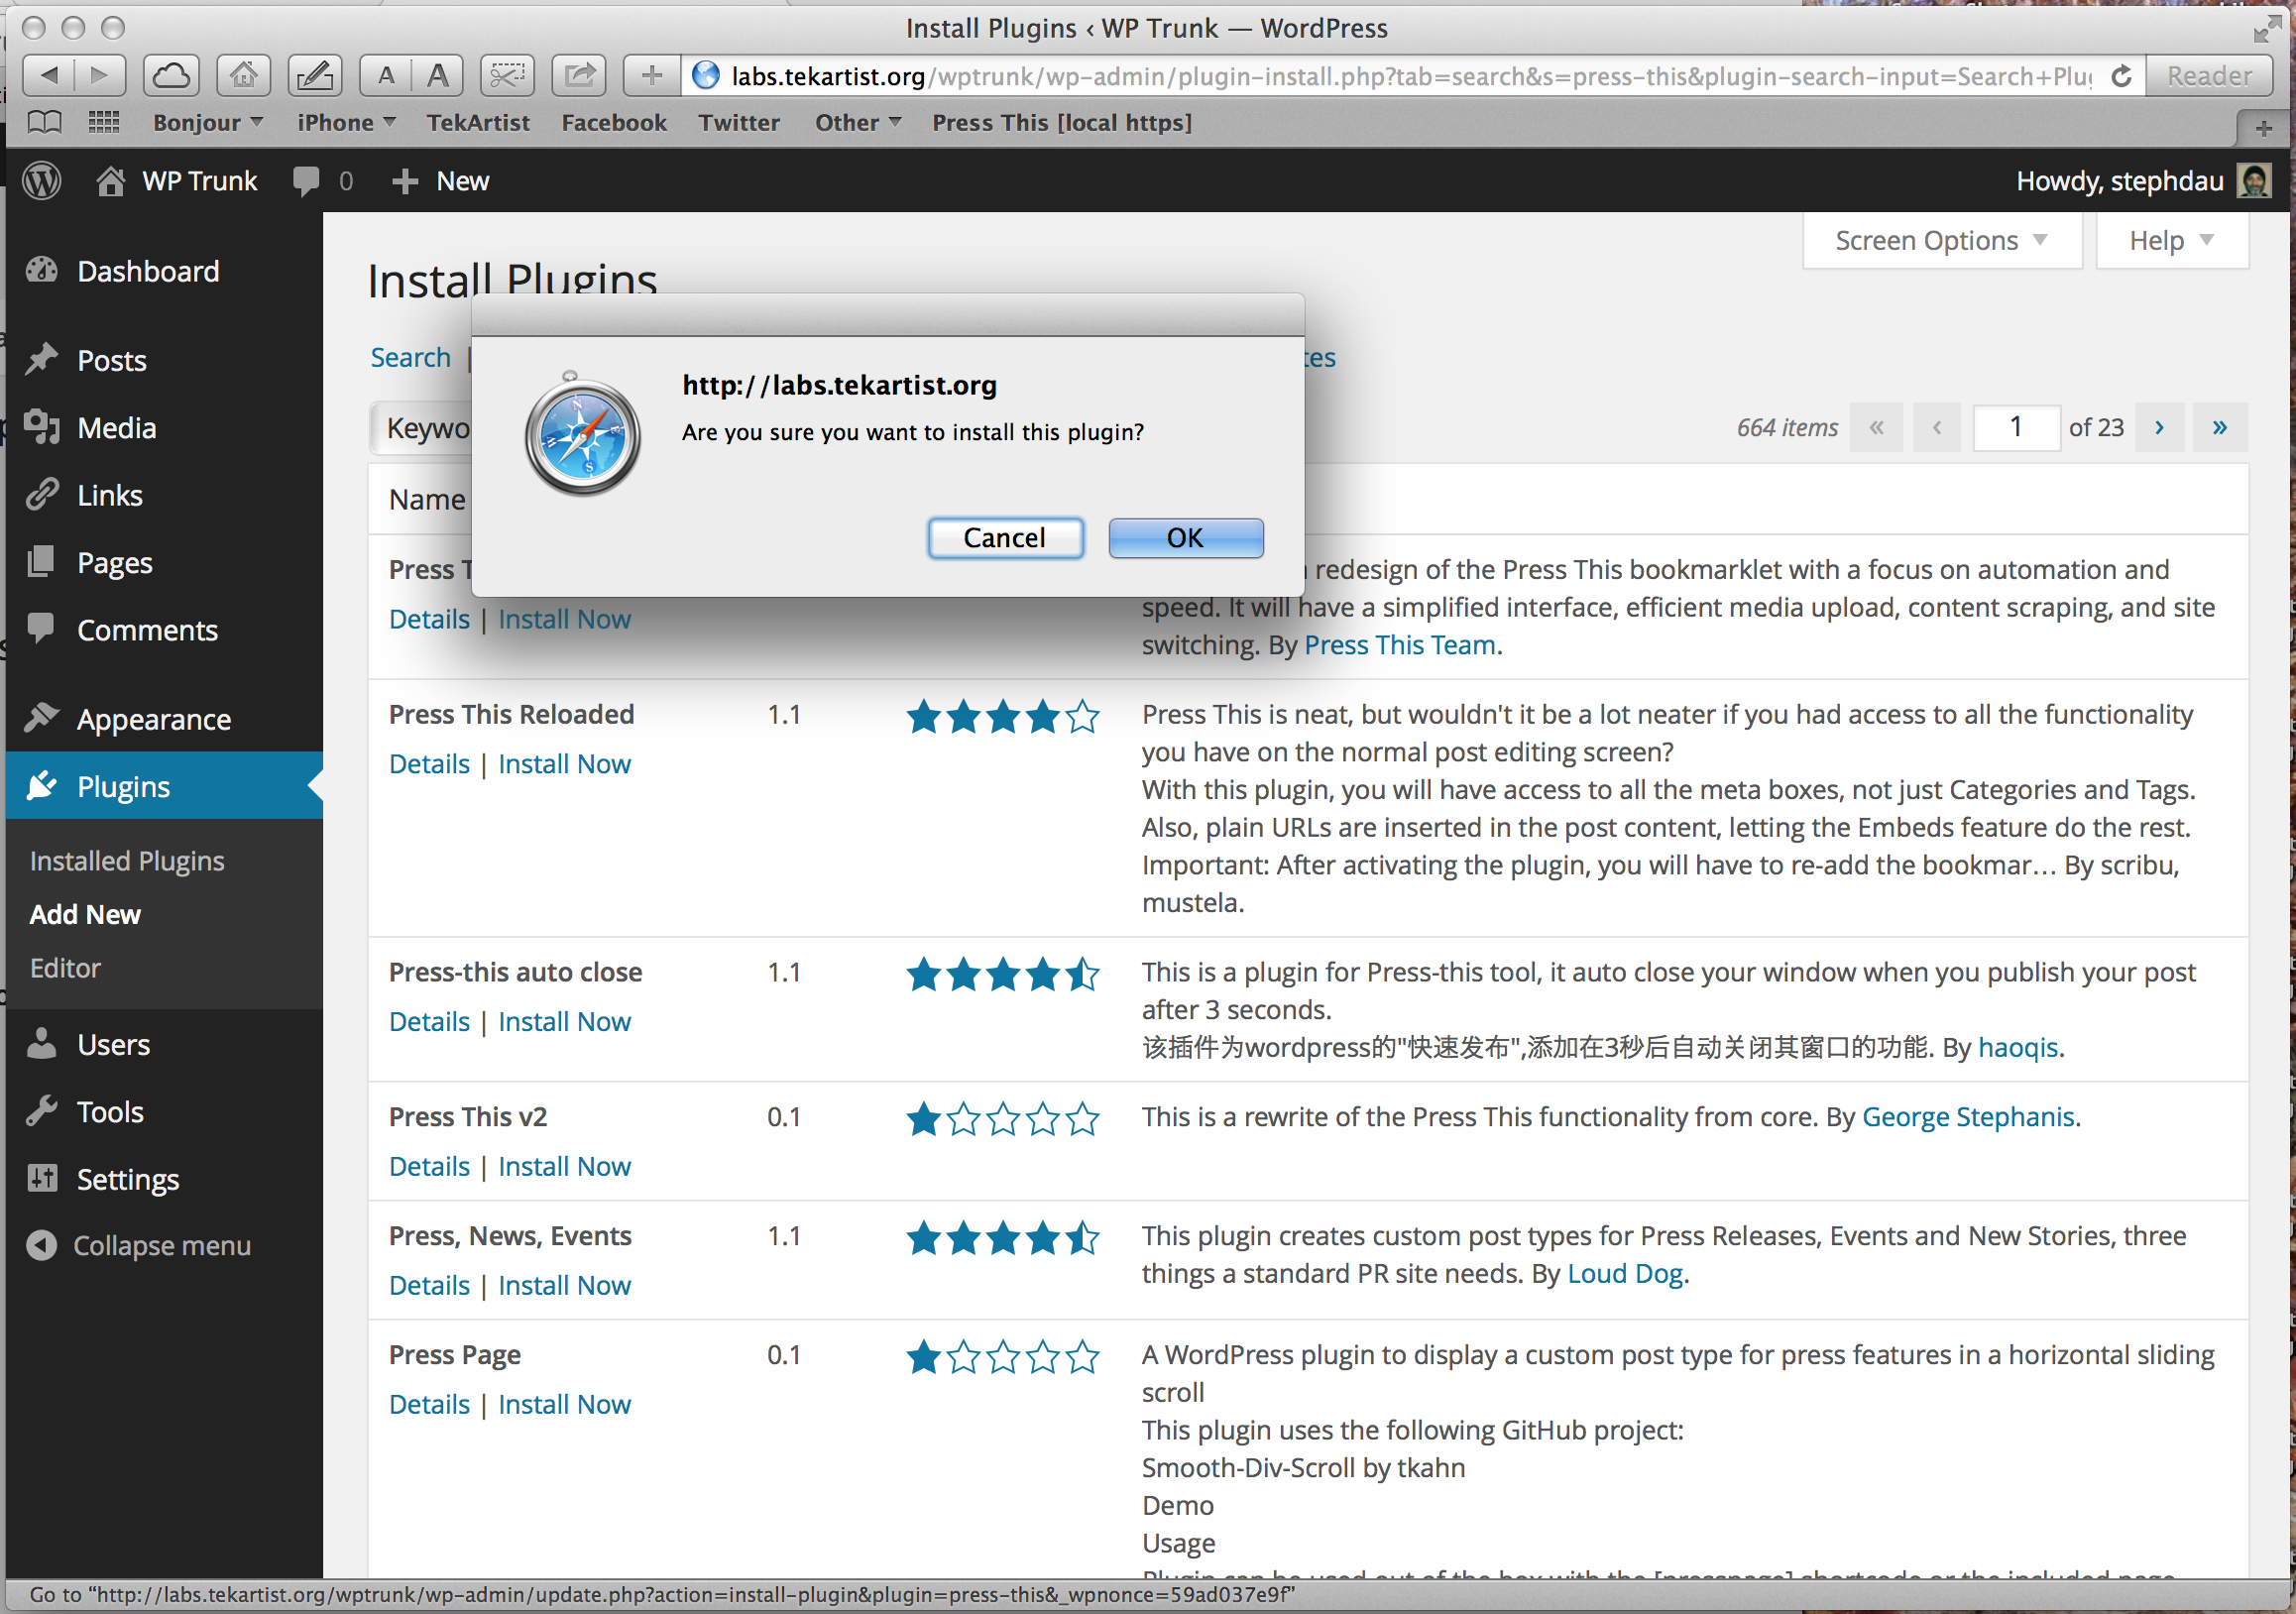Open Twitter bookmark
The image size is (2296, 1614).
click(739, 122)
